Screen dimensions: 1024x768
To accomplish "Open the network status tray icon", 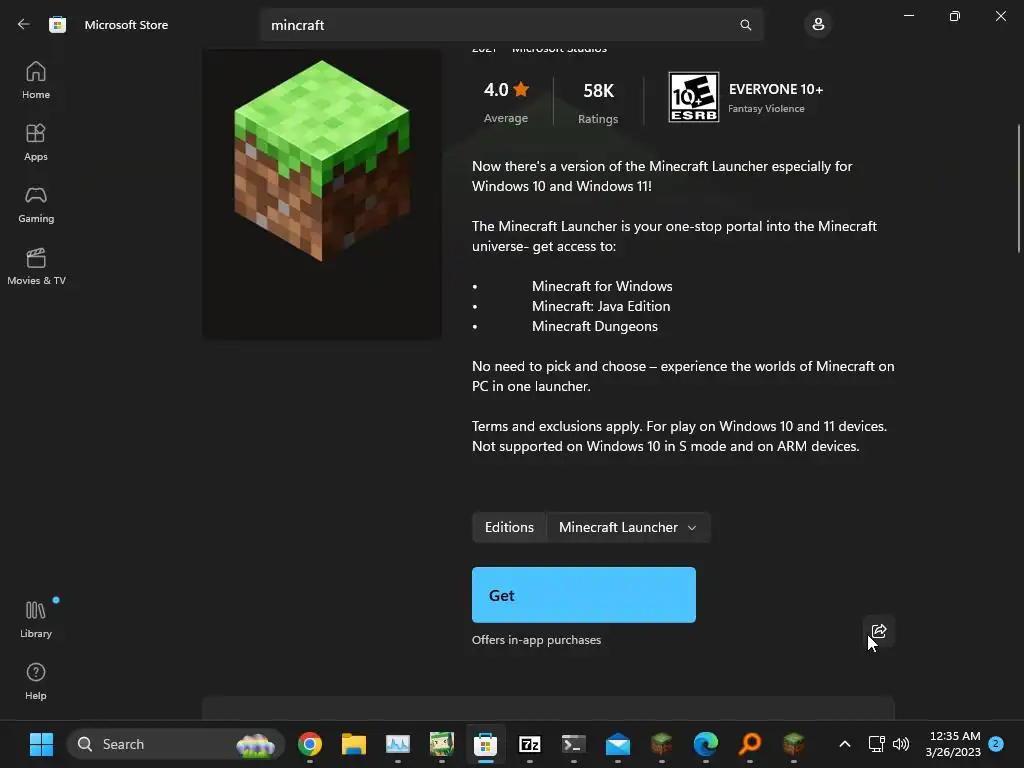I will coord(876,744).
